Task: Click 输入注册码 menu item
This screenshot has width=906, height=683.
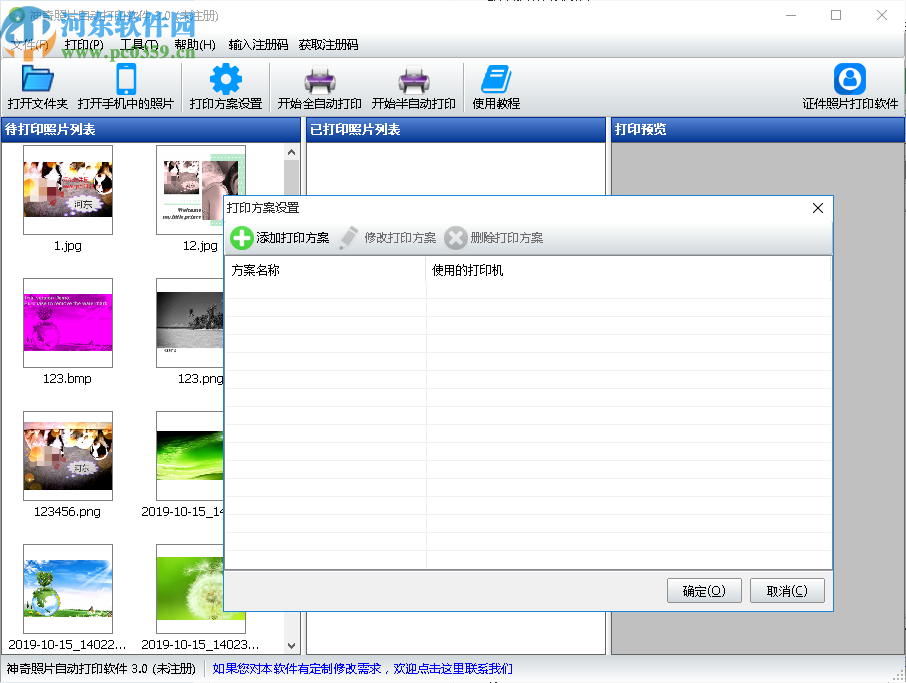Action: [258, 45]
